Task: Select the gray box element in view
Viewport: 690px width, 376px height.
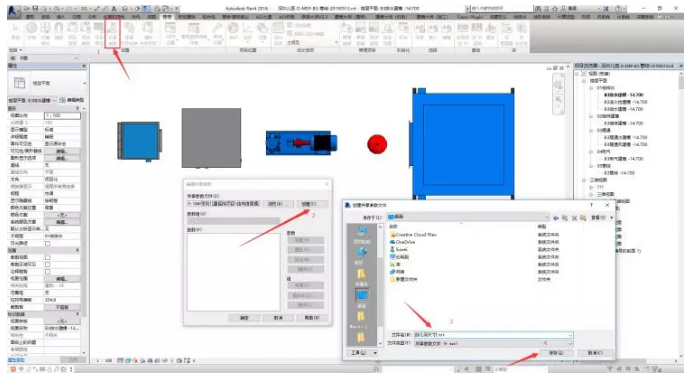Action: click(x=211, y=138)
